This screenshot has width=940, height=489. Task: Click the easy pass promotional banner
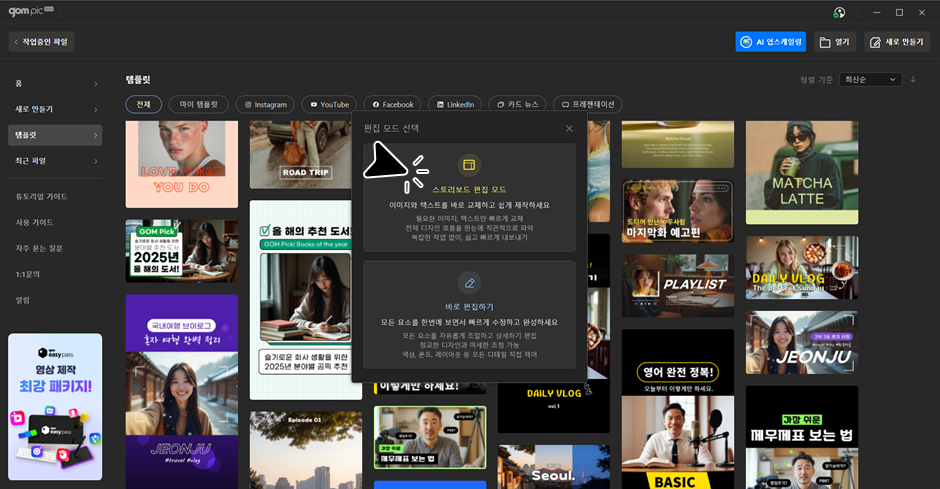click(55, 407)
